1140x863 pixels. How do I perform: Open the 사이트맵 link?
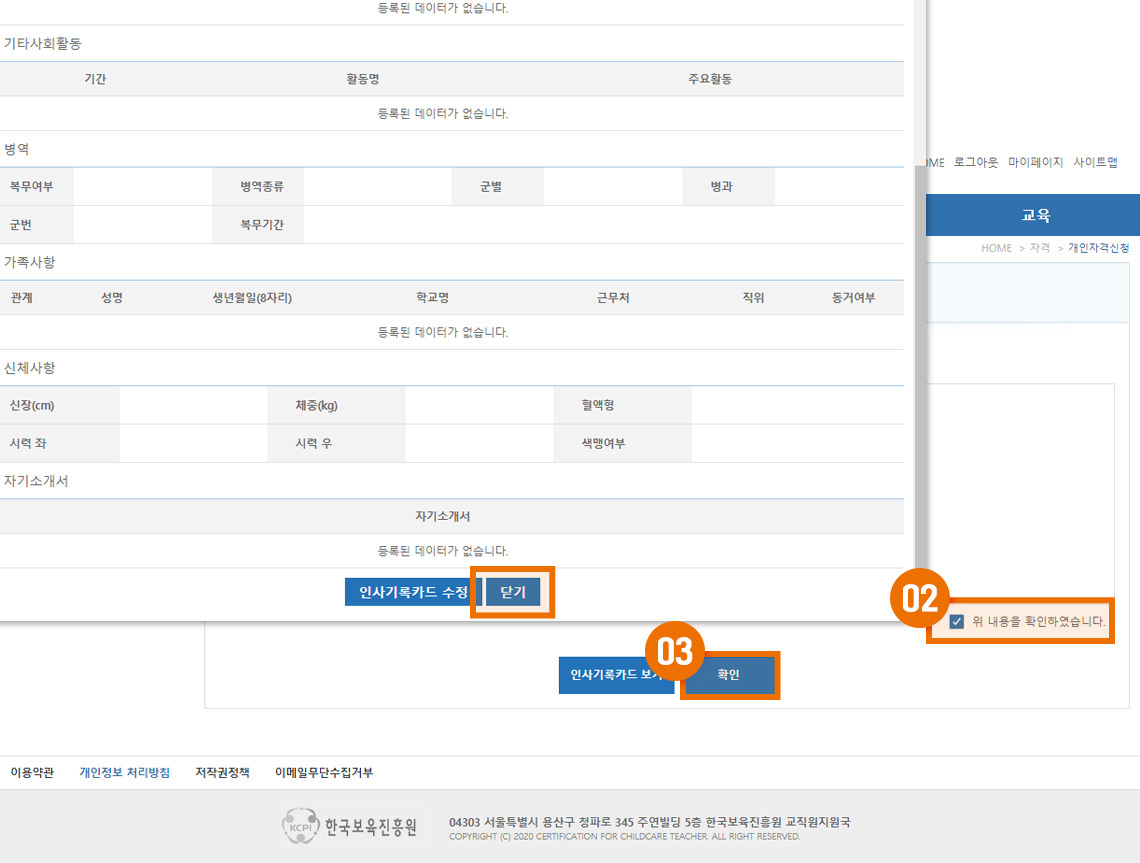pyautogui.click(x=1095, y=162)
